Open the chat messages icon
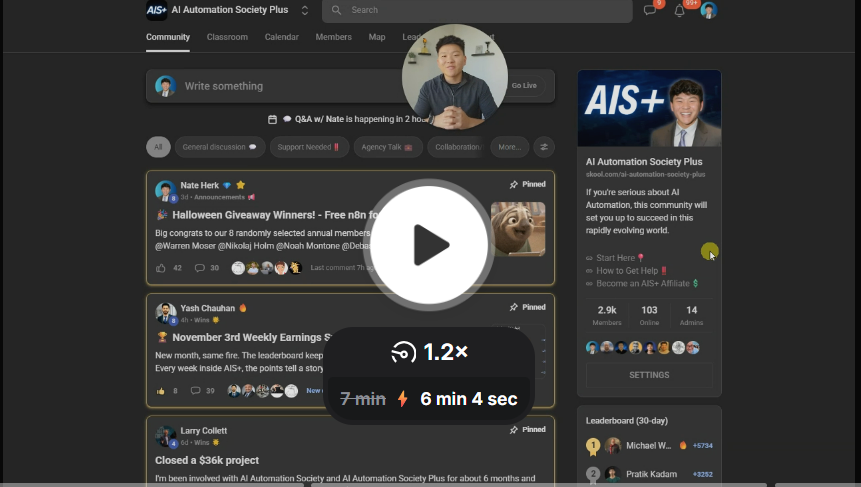Image resolution: width=861 pixels, height=487 pixels. (x=650, y=11)
